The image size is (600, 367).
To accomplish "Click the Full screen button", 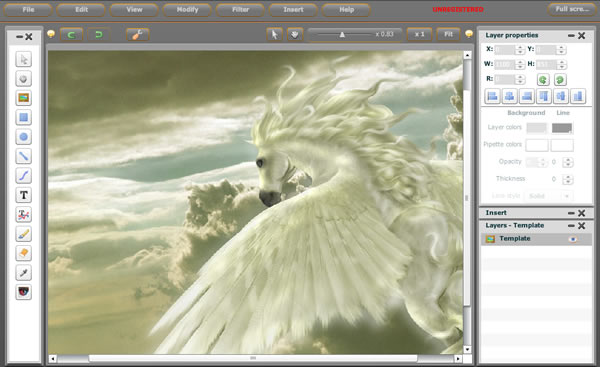I will pyautogui.click(x=572, y=9).
